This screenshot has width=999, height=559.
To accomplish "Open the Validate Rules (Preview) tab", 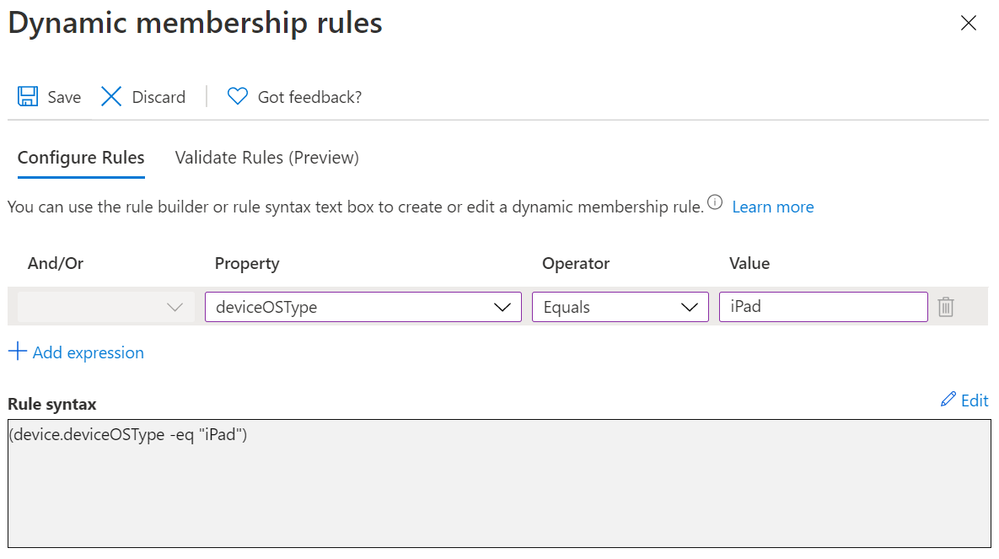I will (x=267, y=158).
